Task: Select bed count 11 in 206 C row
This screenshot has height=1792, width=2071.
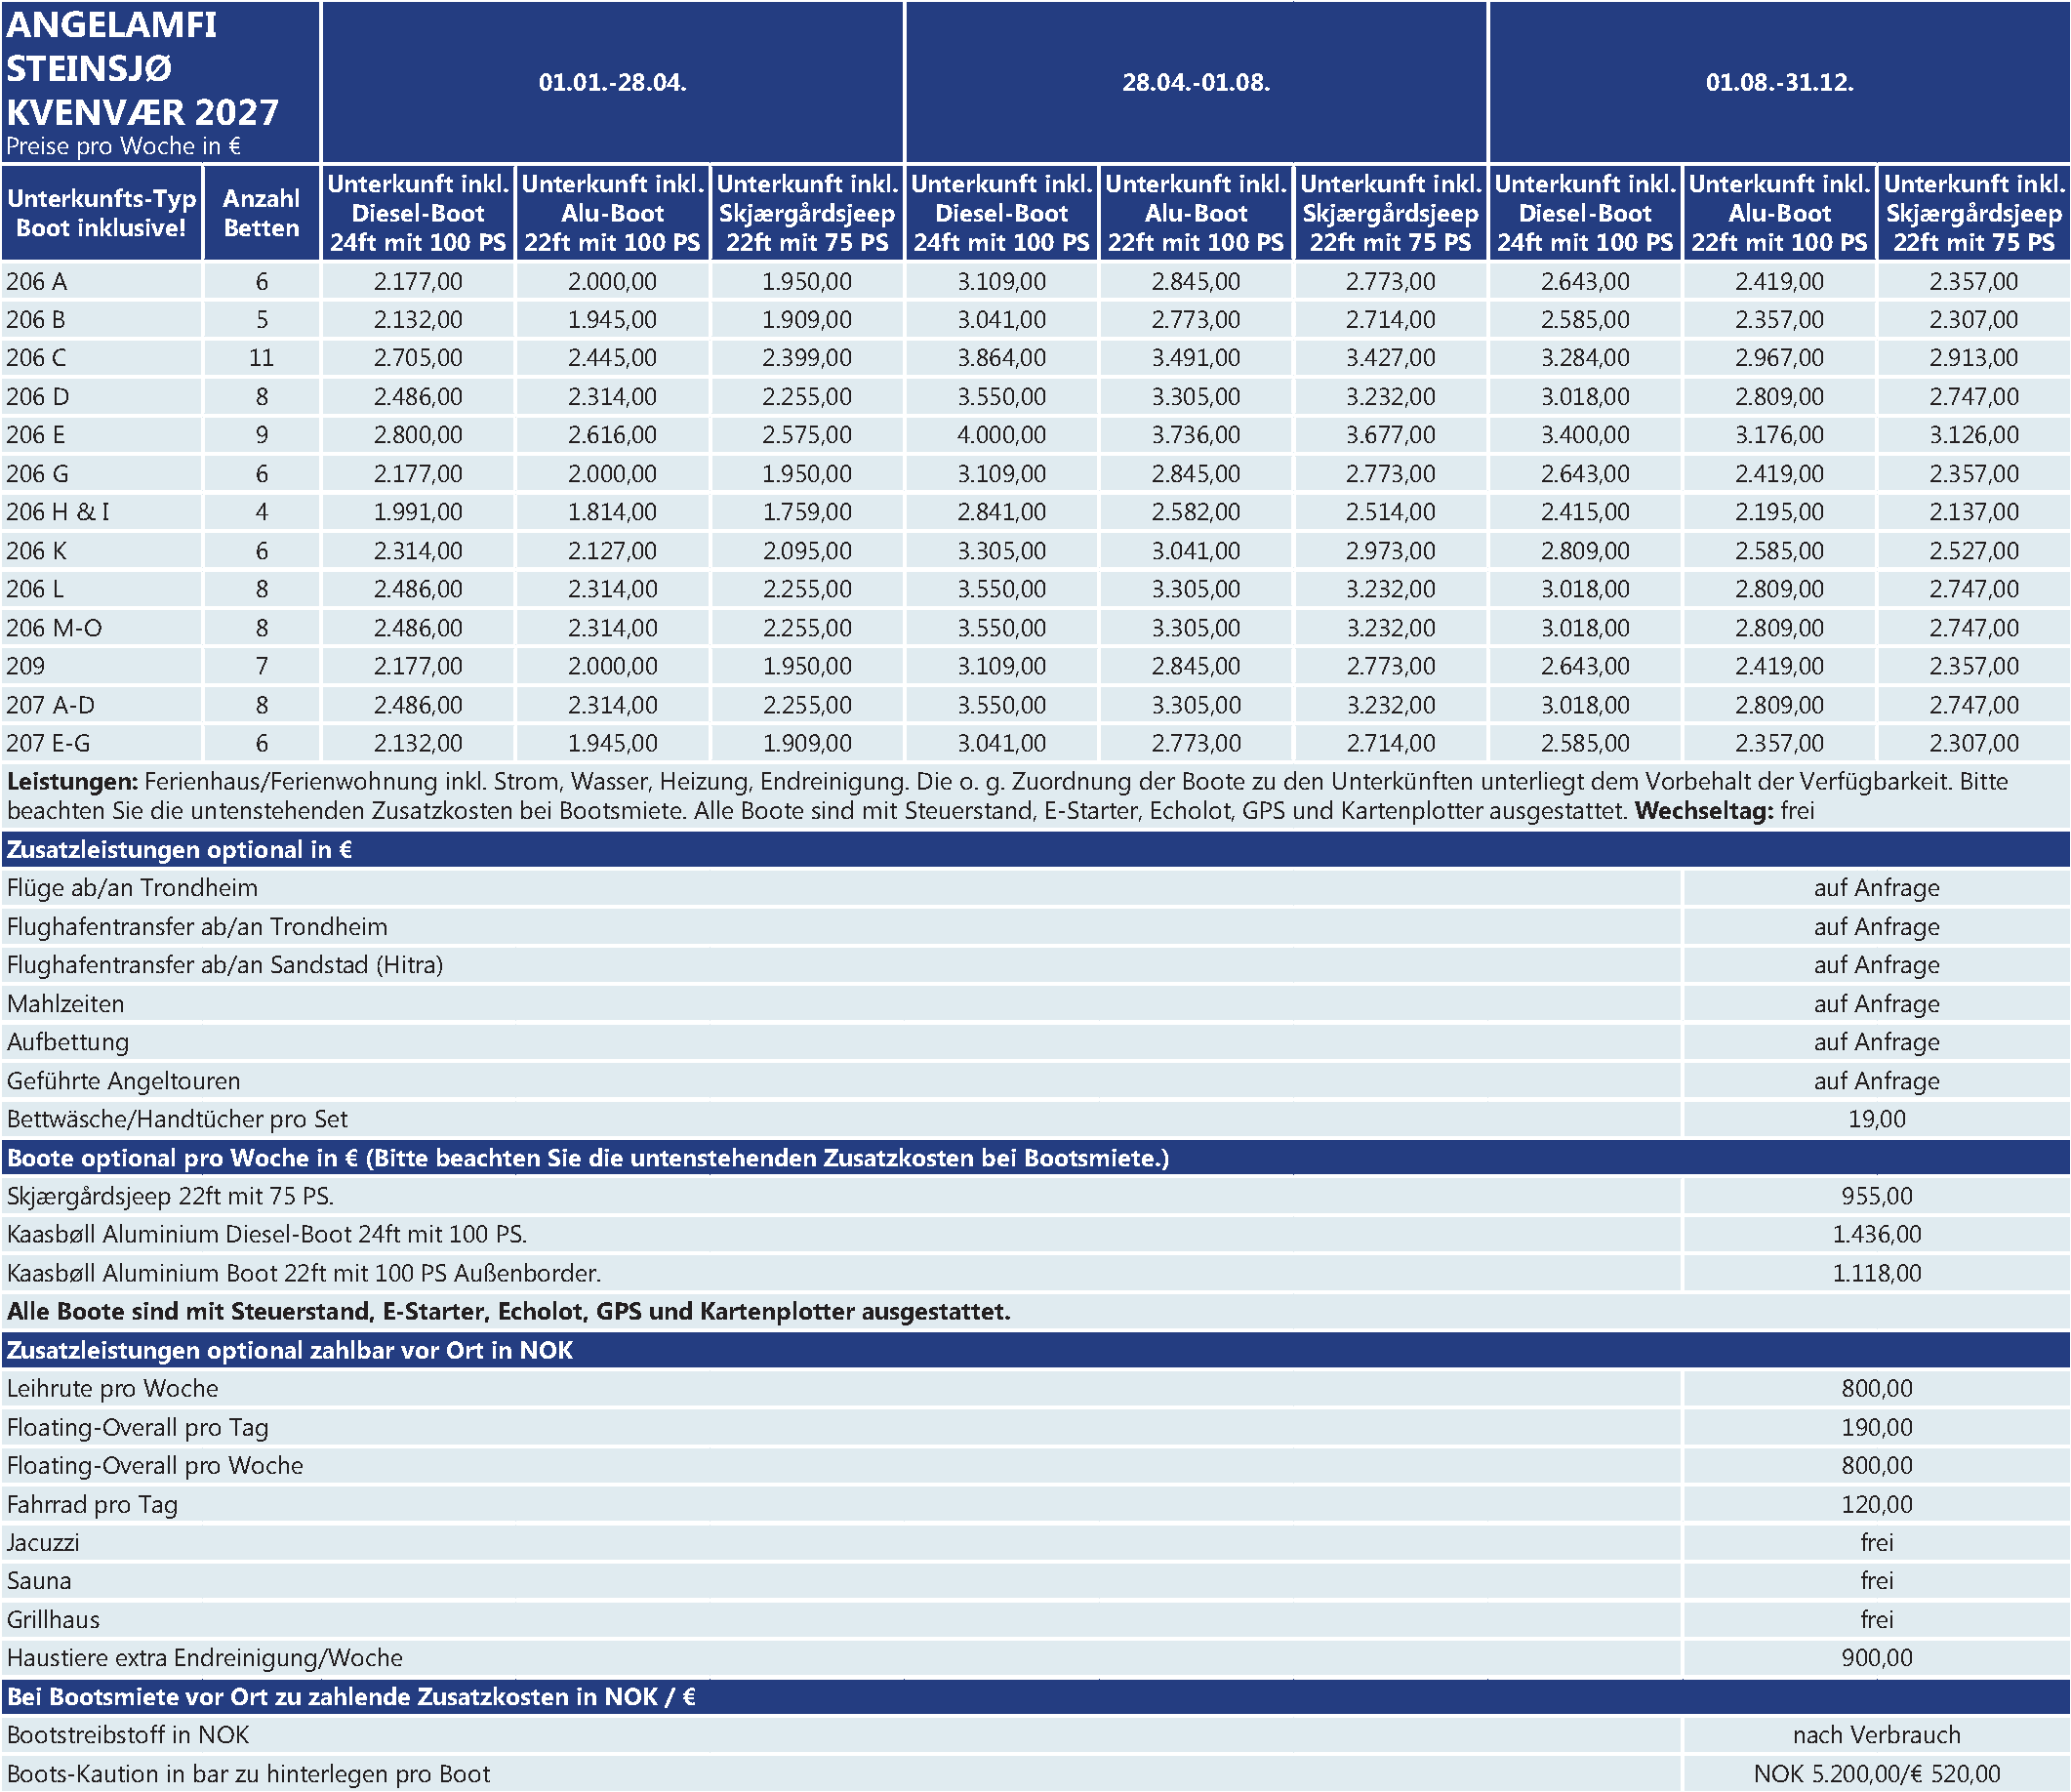Action: 261,358
